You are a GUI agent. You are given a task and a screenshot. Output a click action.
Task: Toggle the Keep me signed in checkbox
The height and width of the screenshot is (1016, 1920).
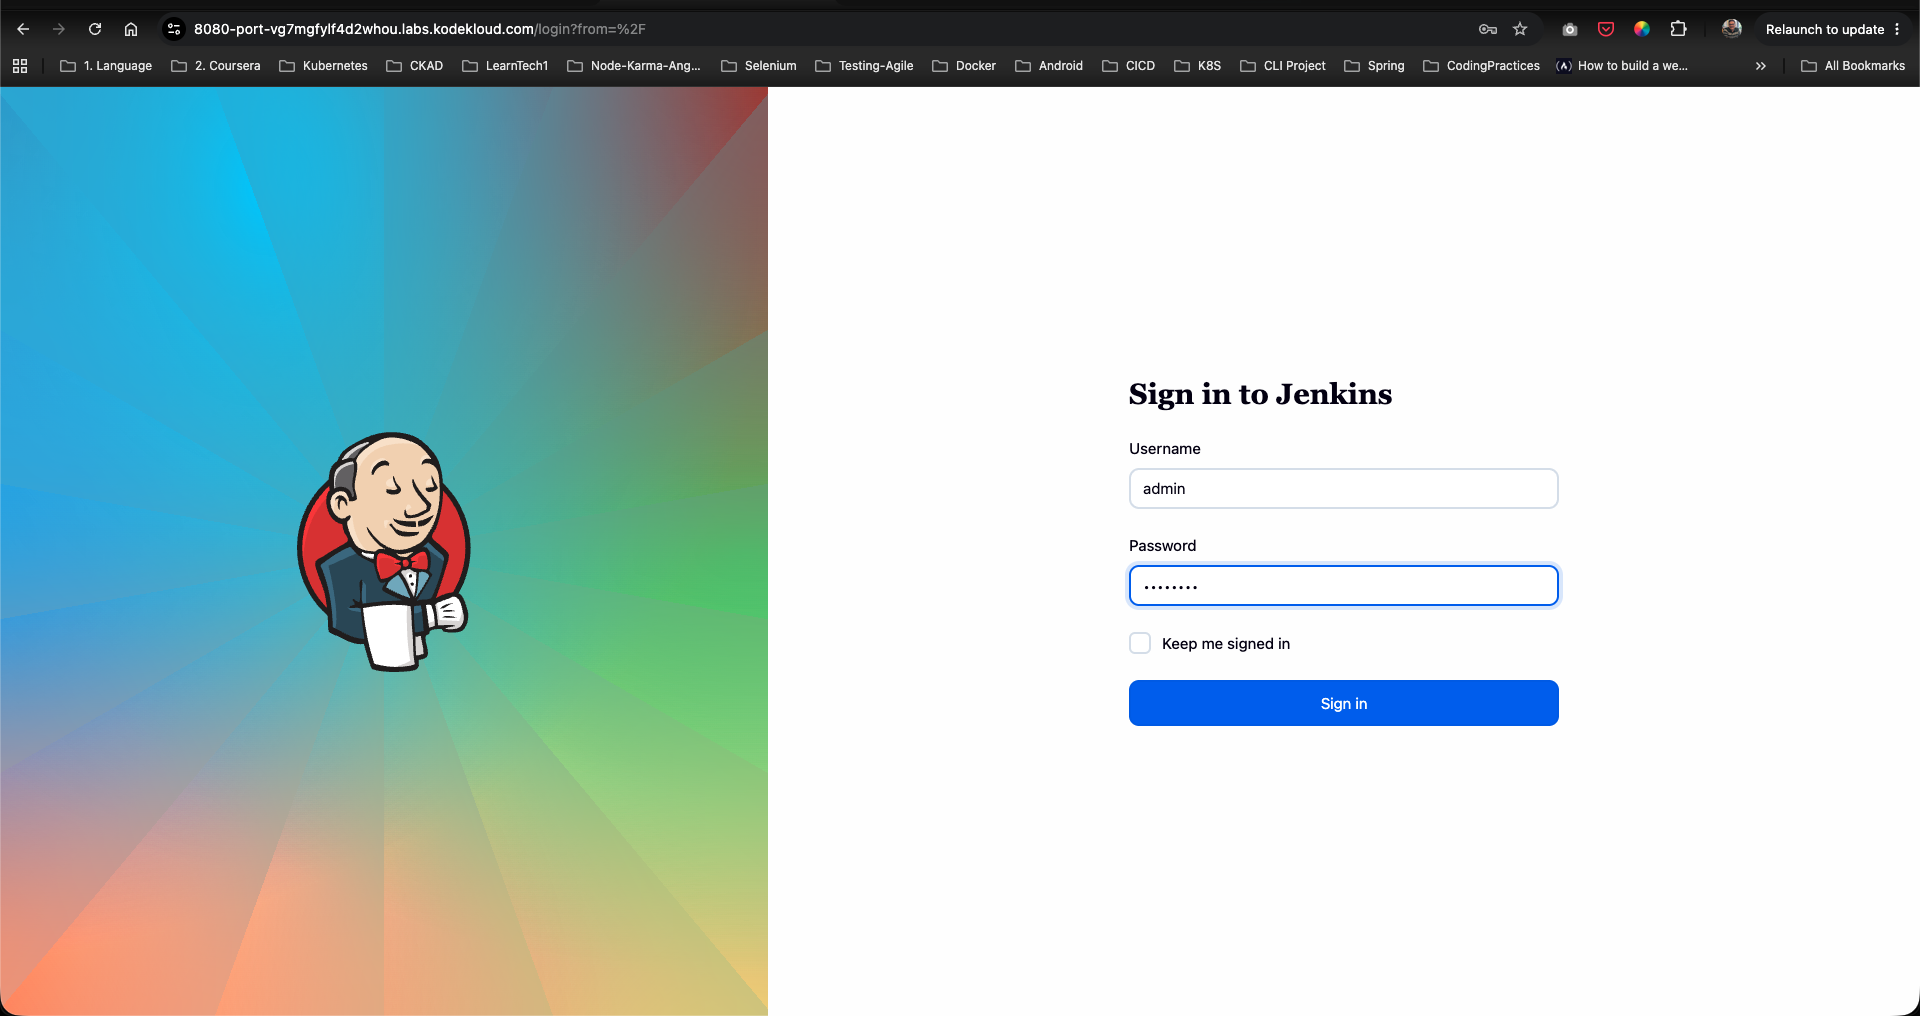coord(1140,643)
